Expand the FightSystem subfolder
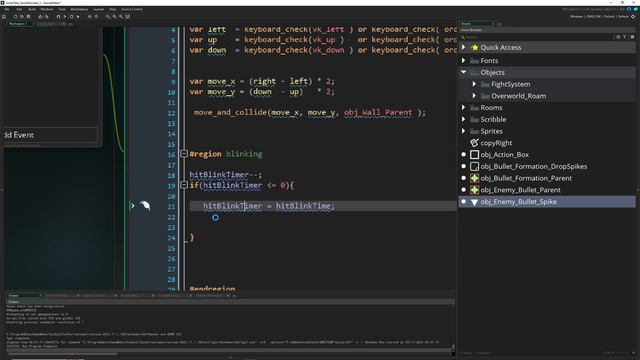640x360 pixels. pyautogui.click(x=474, y=84)
